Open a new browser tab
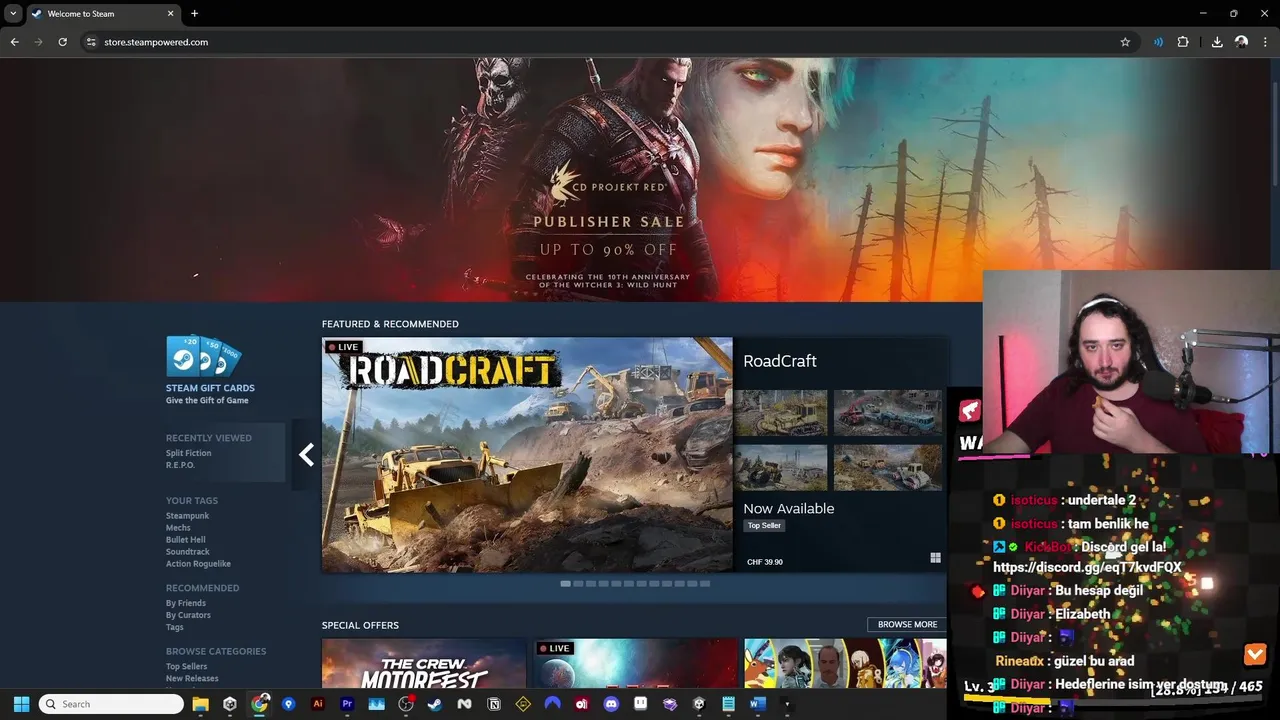The height and width of the screenshot is (720, 1280). click(194, 14)
